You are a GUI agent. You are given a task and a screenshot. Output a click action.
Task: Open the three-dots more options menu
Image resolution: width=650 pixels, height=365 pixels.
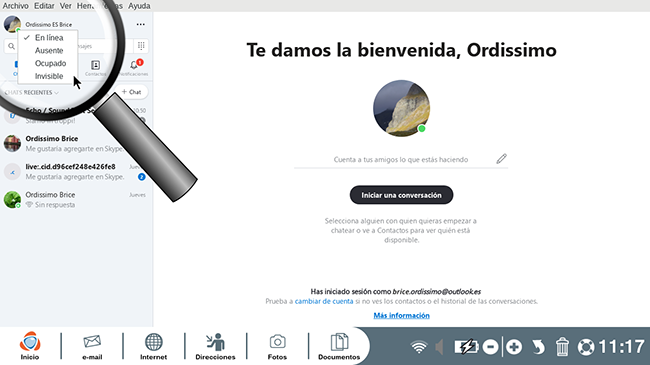[x=141, y=24]
